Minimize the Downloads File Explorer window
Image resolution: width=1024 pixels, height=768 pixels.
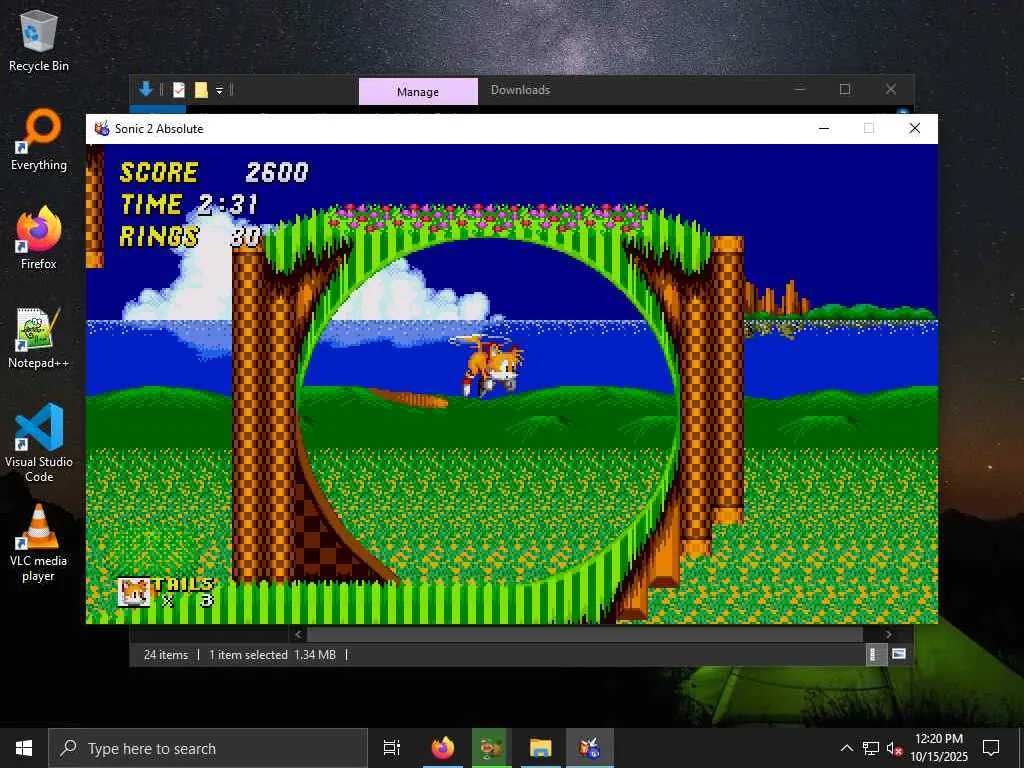(x=800, y=89)
